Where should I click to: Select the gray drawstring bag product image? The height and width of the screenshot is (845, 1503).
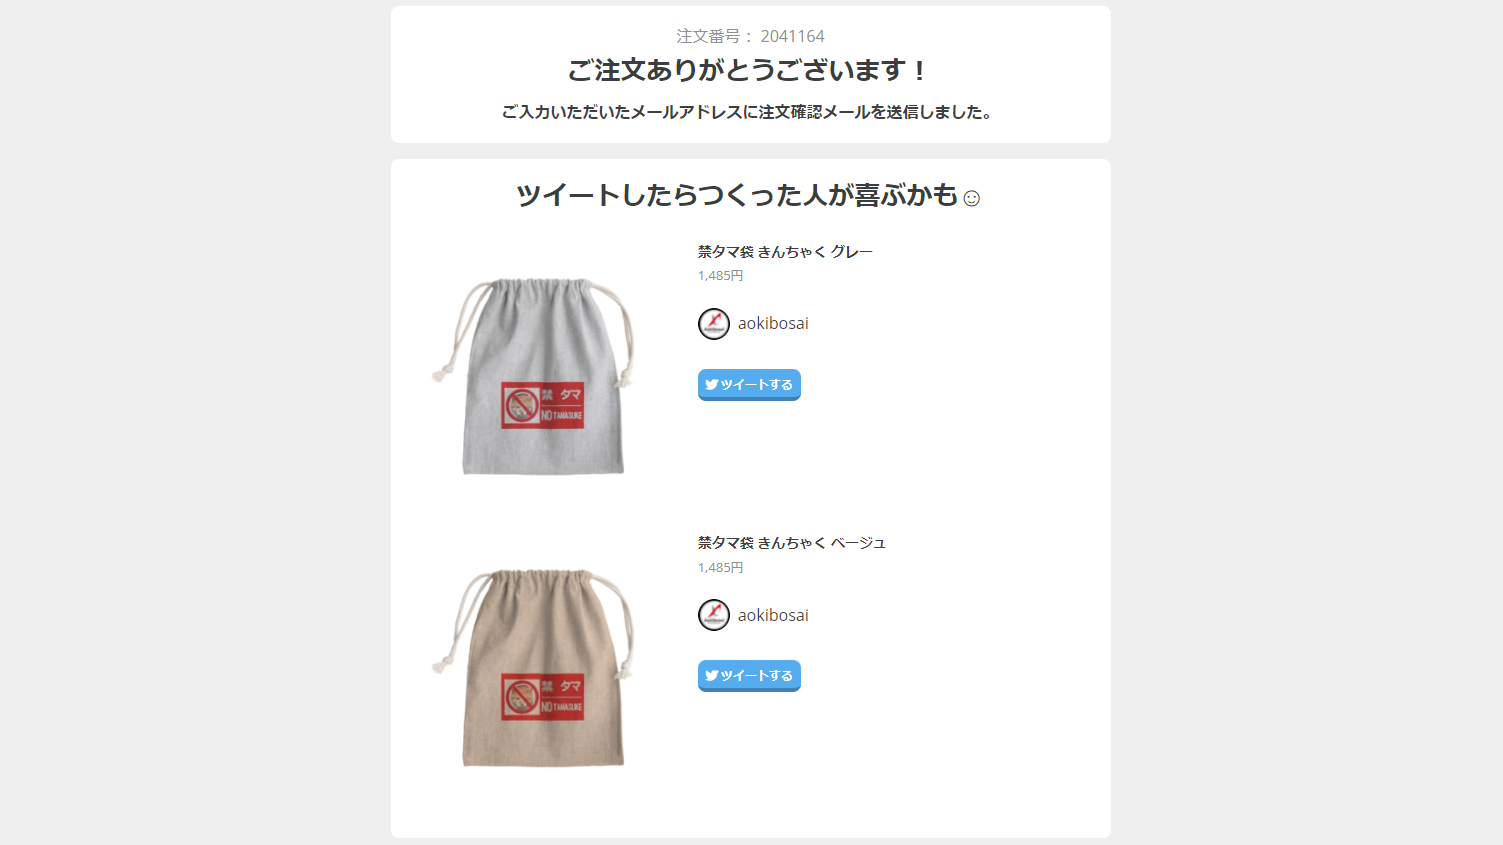[535, 376]
